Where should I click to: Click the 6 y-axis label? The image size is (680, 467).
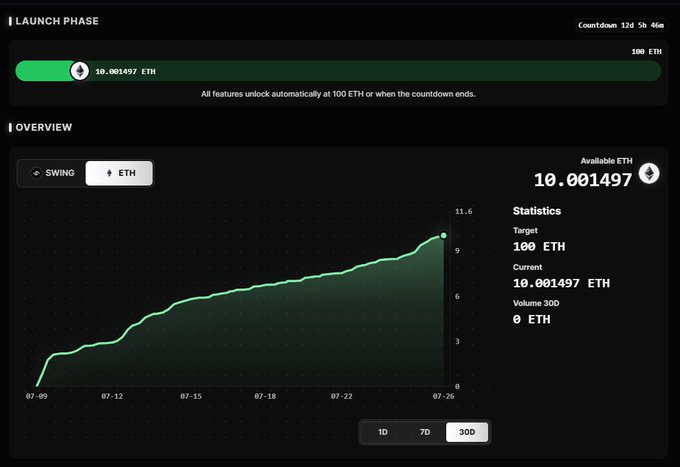pyautogui.click(x=457, y=296)
